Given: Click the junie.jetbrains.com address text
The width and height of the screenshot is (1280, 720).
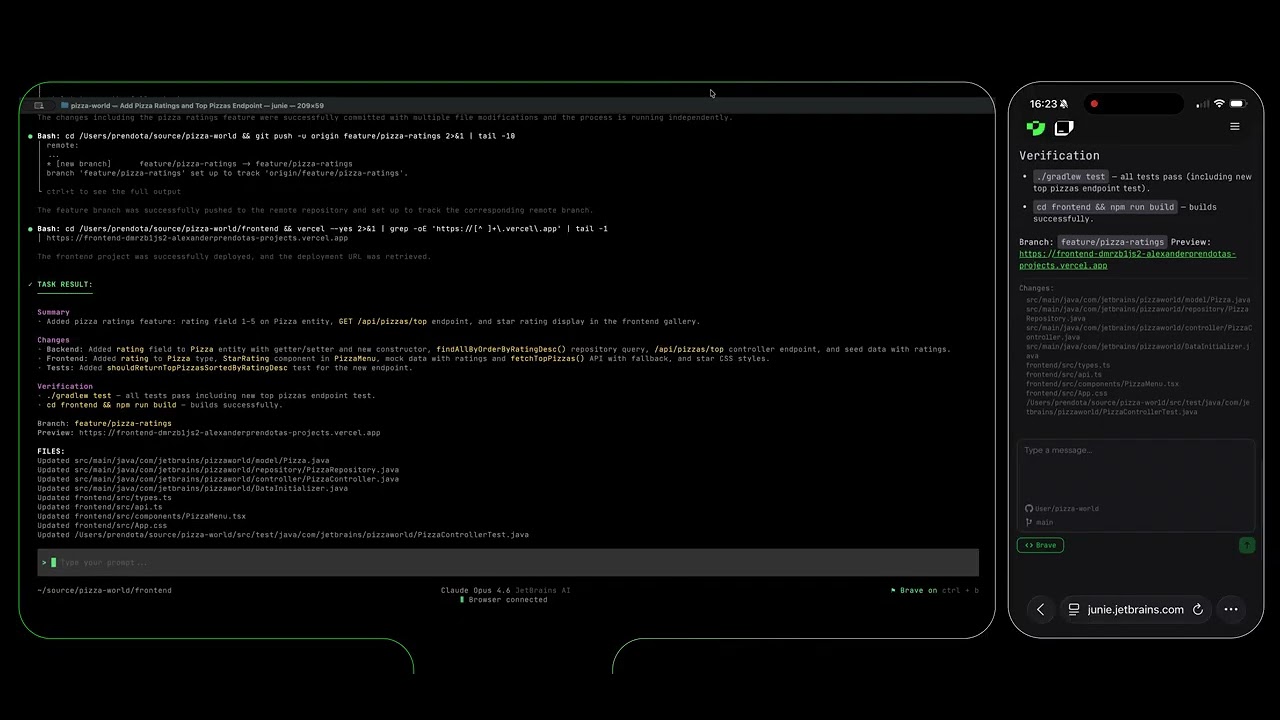Looking at the screenshot, I should (1135, 609).
